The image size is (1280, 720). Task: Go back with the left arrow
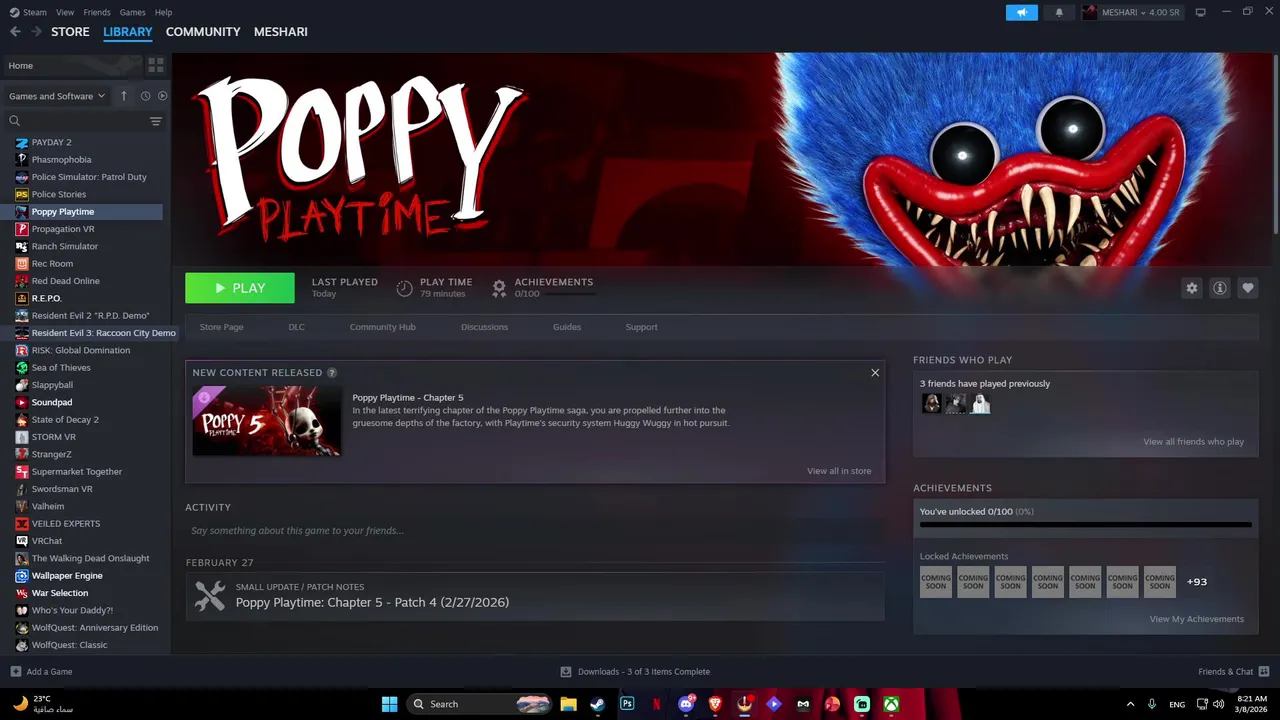15,32
